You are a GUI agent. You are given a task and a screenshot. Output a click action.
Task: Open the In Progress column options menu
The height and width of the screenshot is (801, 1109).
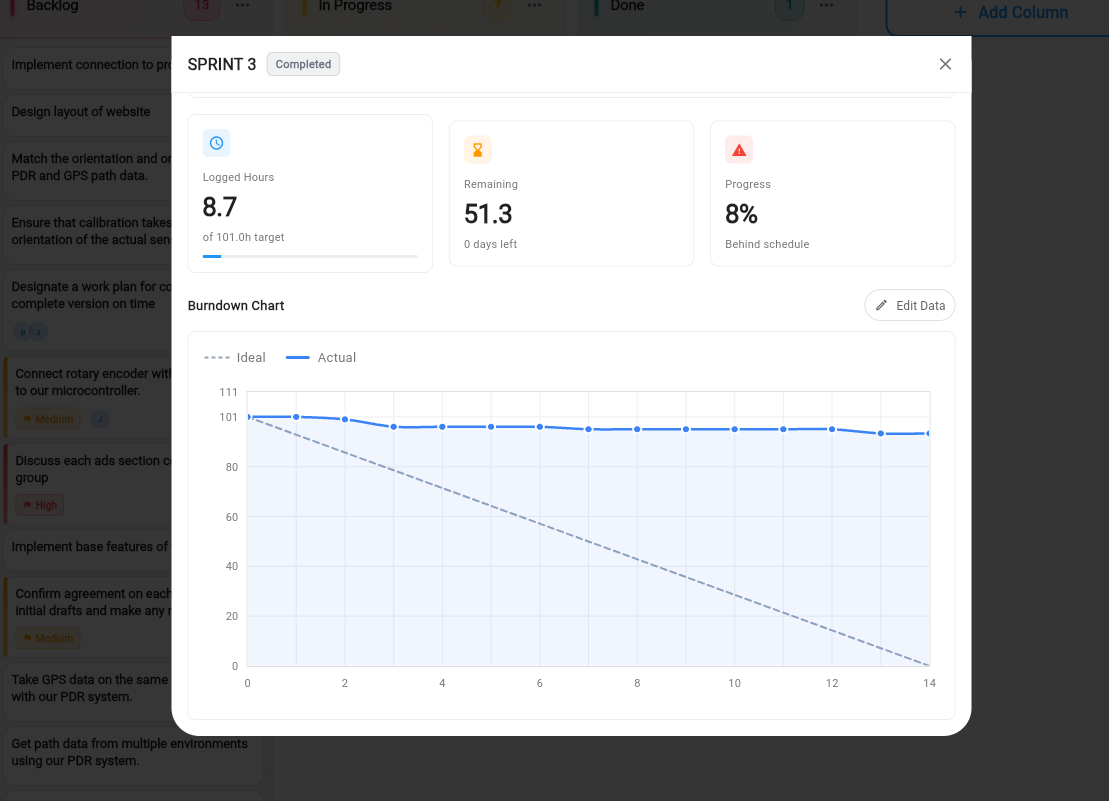pyautogui.click(x=534, y=5)
